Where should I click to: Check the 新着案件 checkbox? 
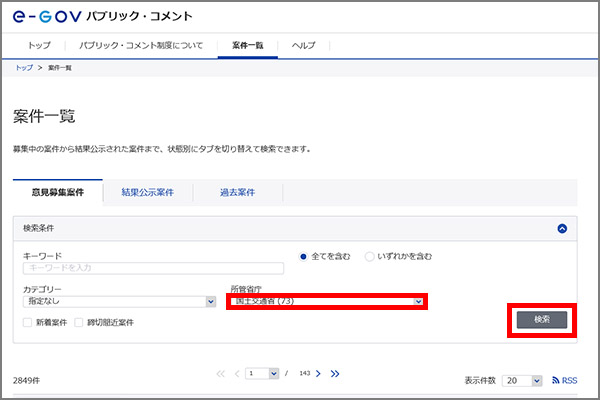[x=28, y=322]
